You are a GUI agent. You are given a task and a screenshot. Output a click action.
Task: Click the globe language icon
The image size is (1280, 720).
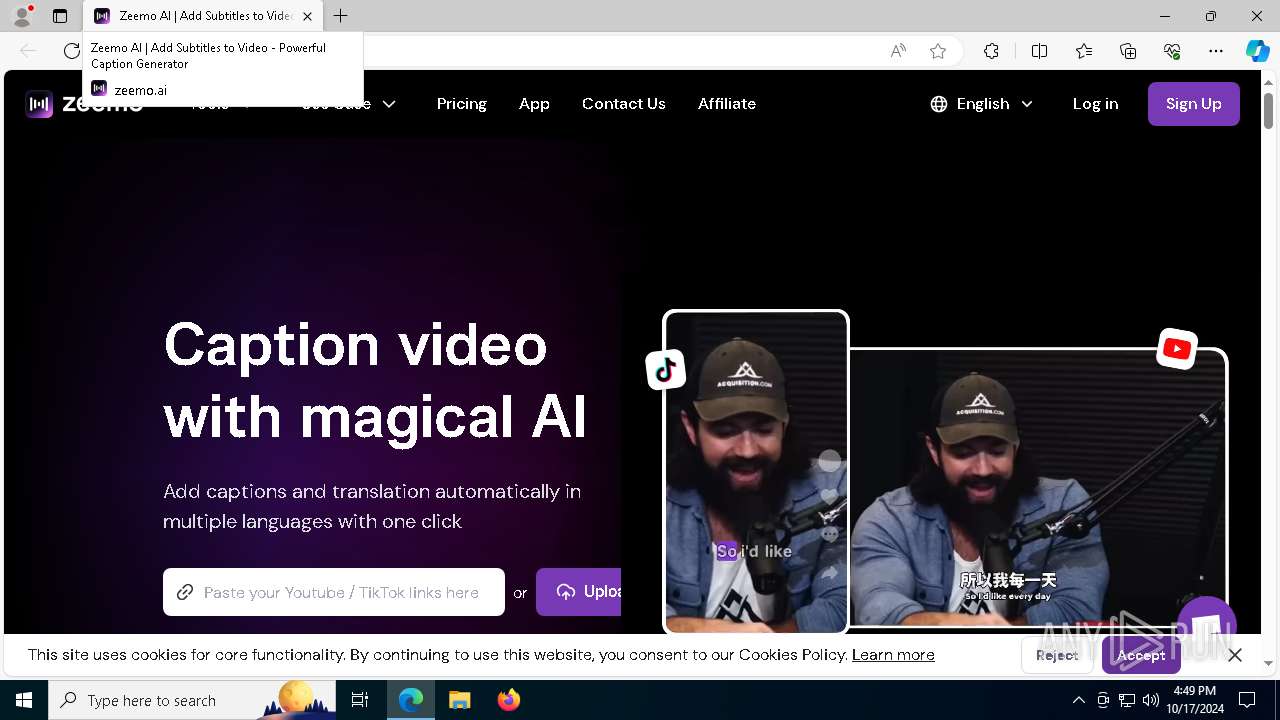938,104
